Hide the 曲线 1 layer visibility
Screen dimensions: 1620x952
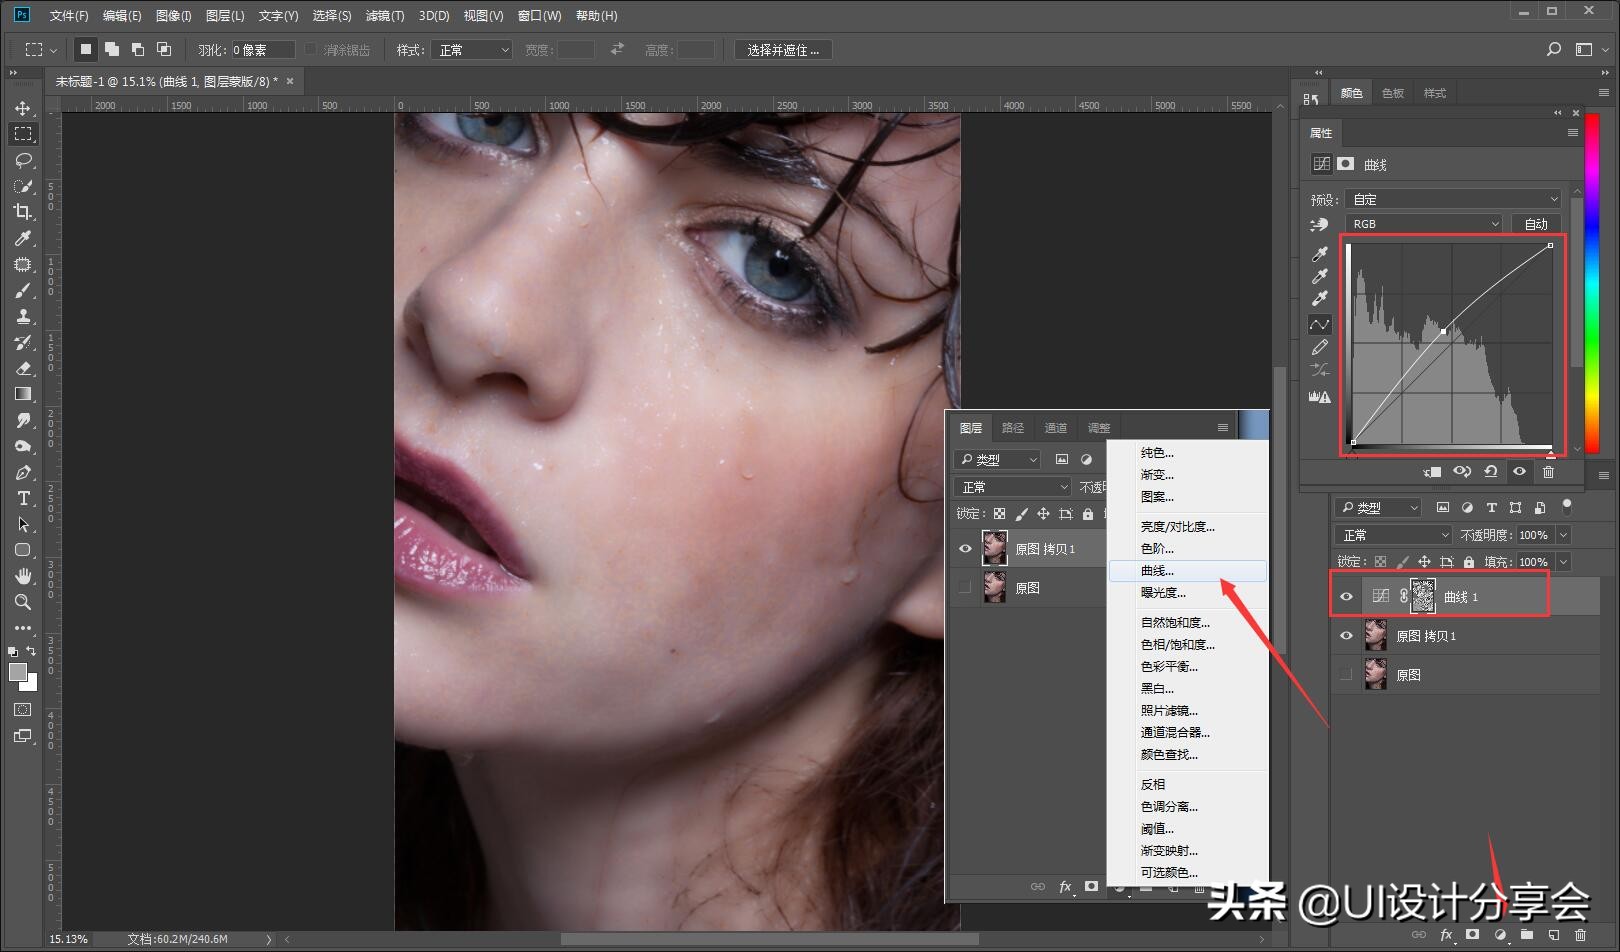coord(1346,597)
